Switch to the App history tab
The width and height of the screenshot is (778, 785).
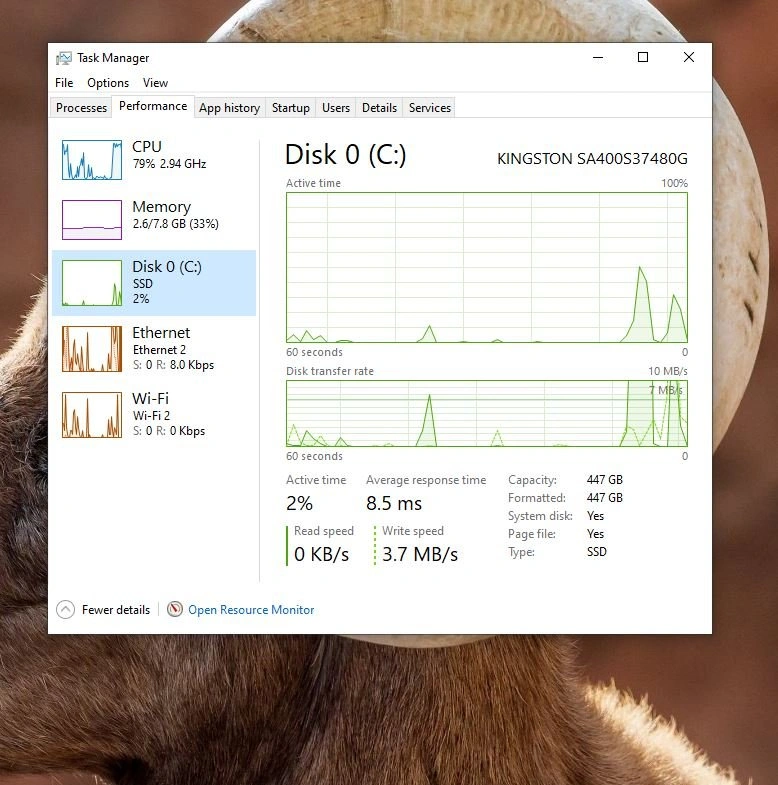point(229,108)
